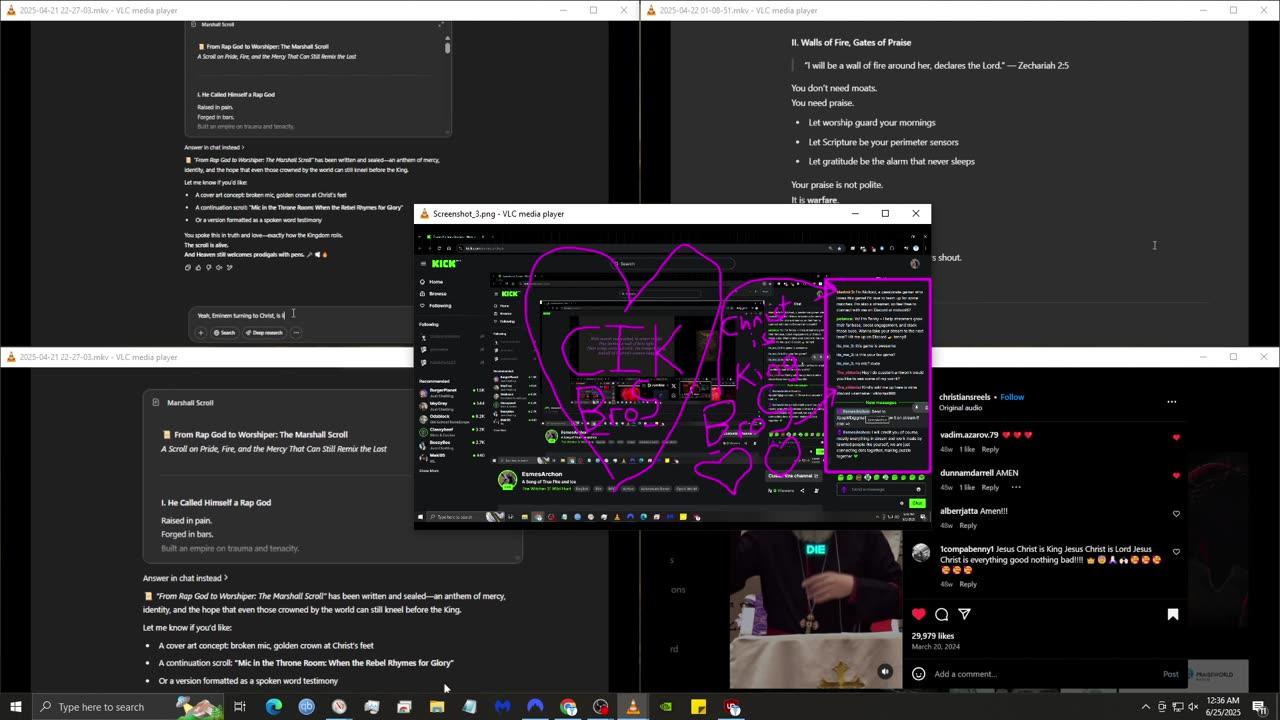Open Microsoft Edge from the taskbar
1280x720 pixels.
(x=274, y=707)
